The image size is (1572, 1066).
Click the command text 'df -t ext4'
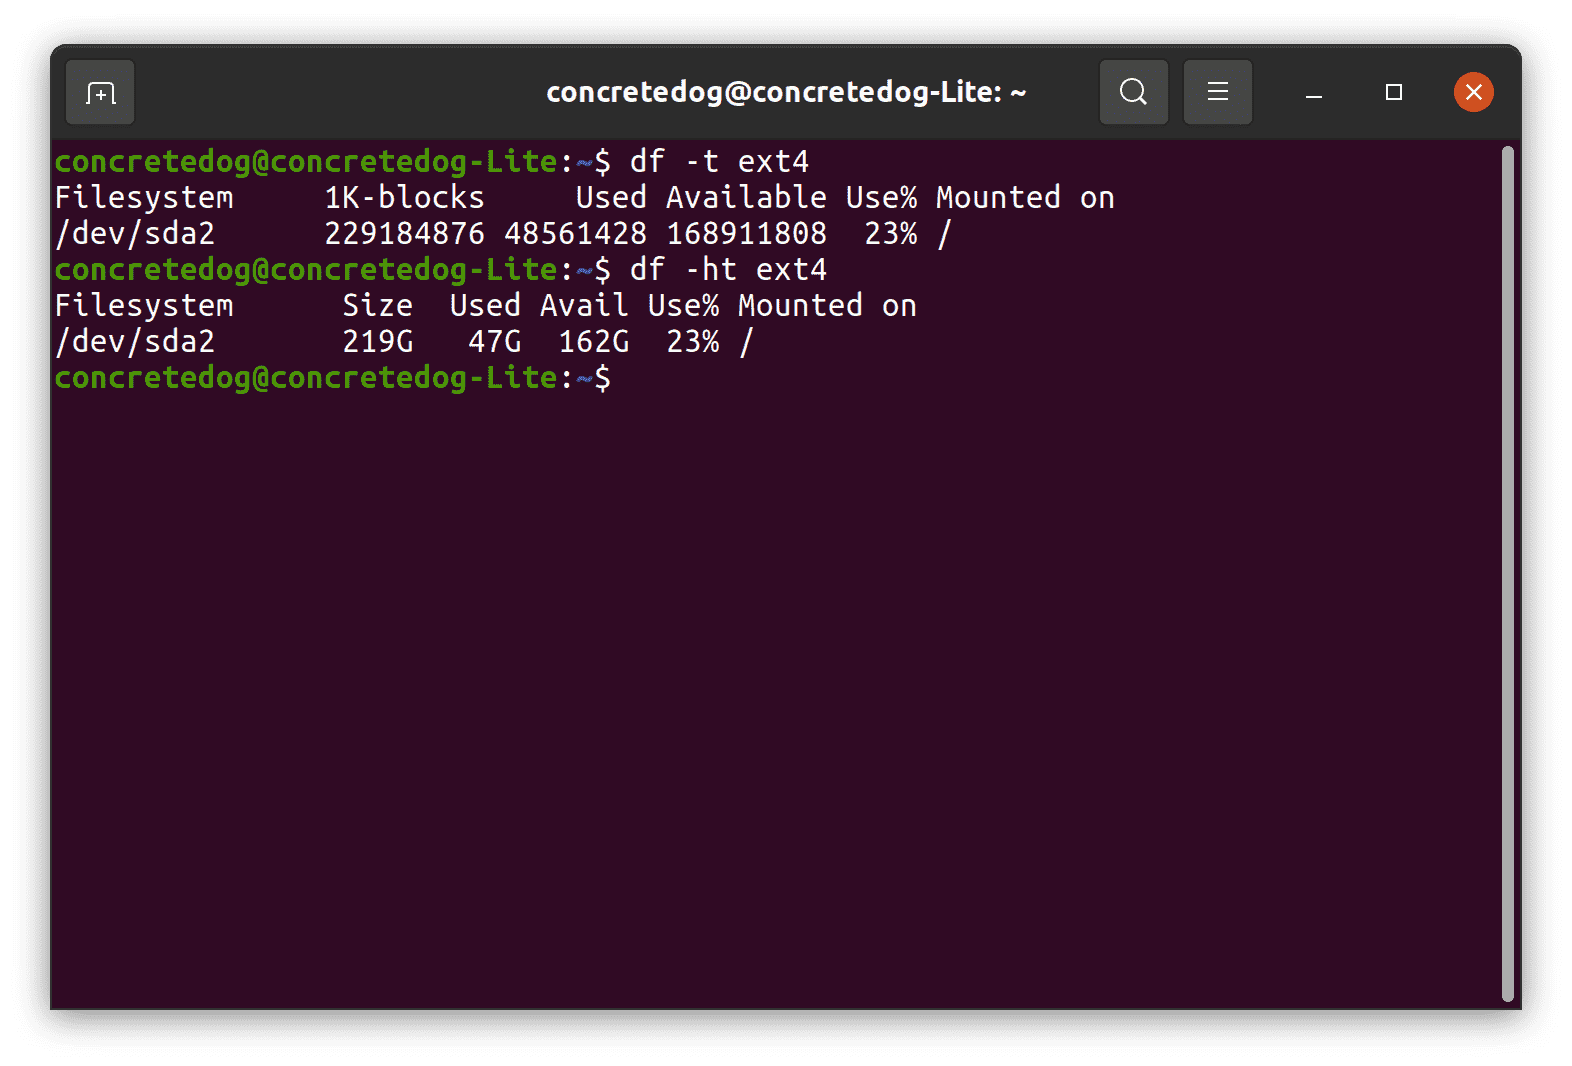click(x=719, y=161)
